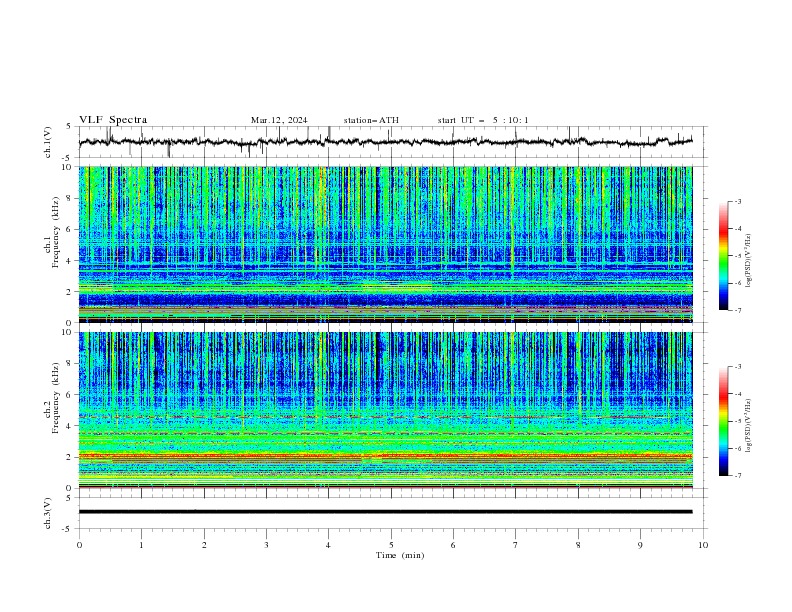This screenshot has height=612, width=792.
Task: Click the time axis tick label "9"
Action: 640,545
